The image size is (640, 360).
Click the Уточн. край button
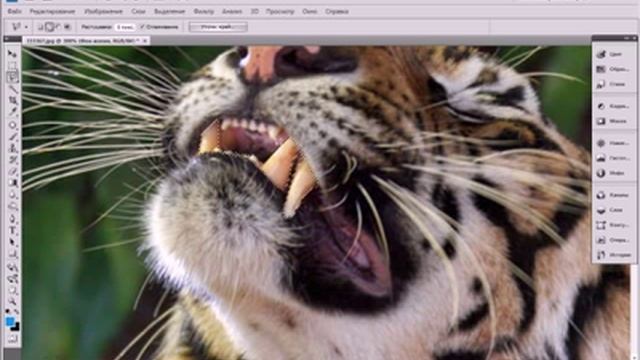pyautogui.click(x=218, y=27)
